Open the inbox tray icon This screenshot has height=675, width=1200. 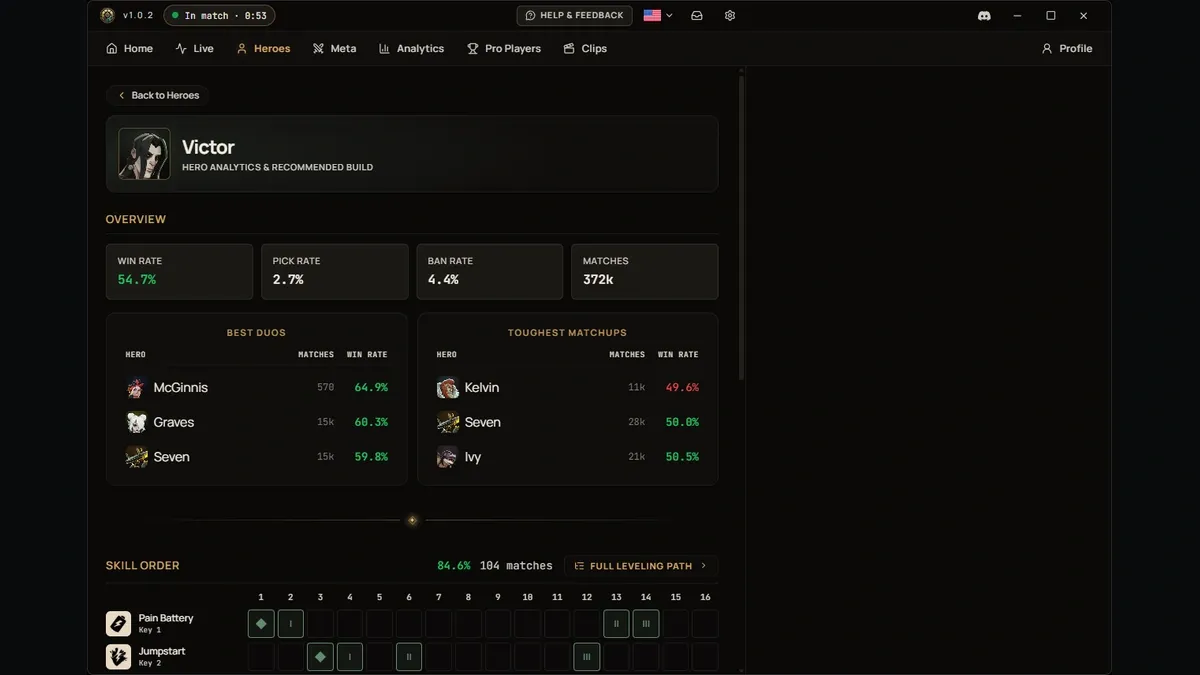click(697, 16)
